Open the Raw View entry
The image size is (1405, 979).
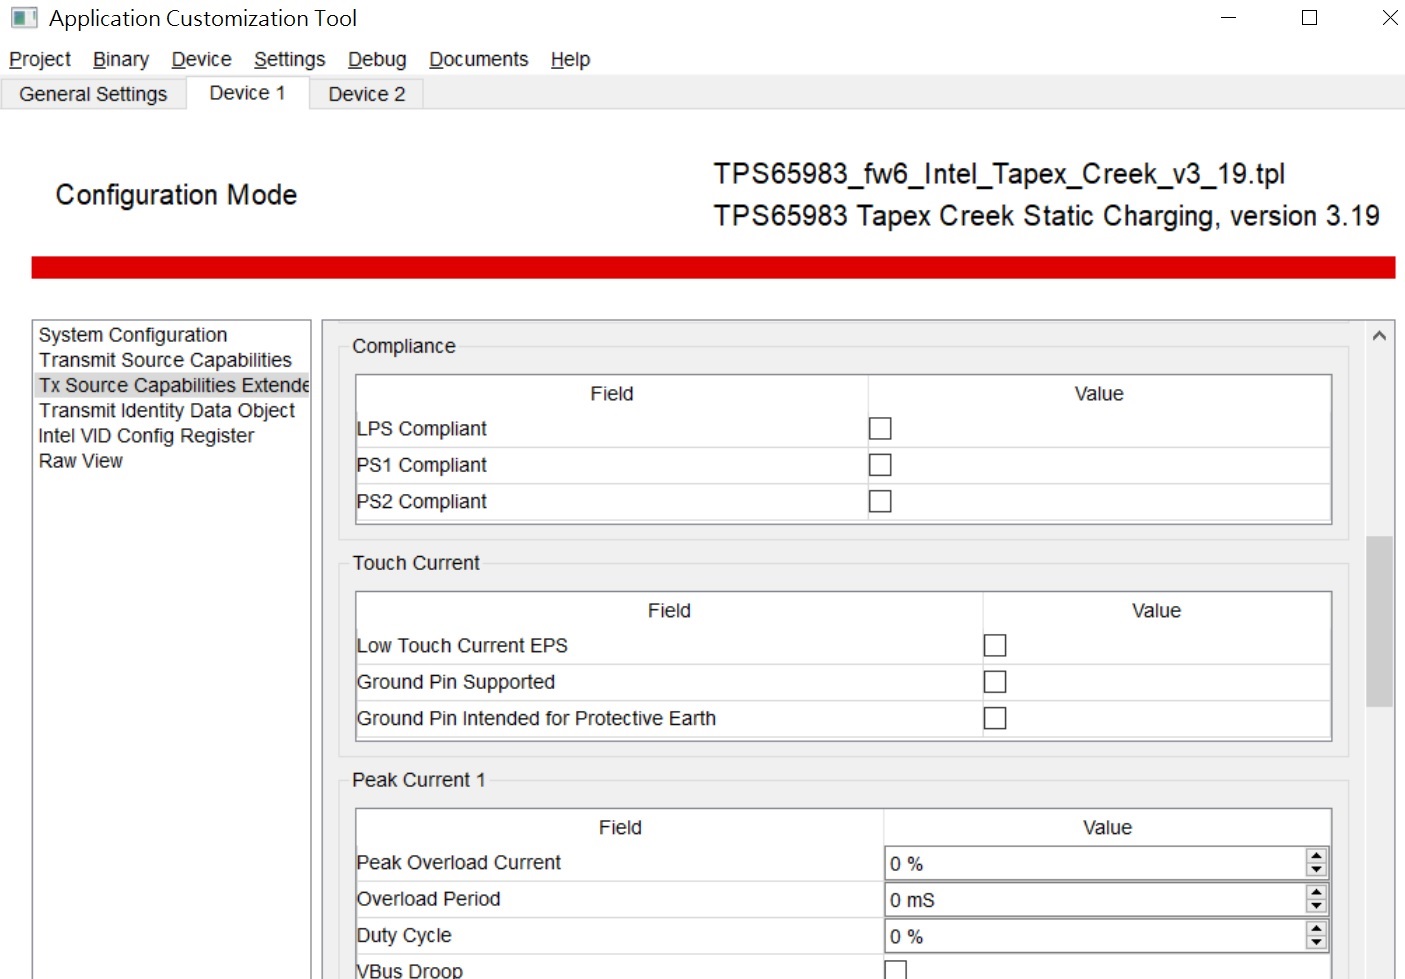coord(81,461)
